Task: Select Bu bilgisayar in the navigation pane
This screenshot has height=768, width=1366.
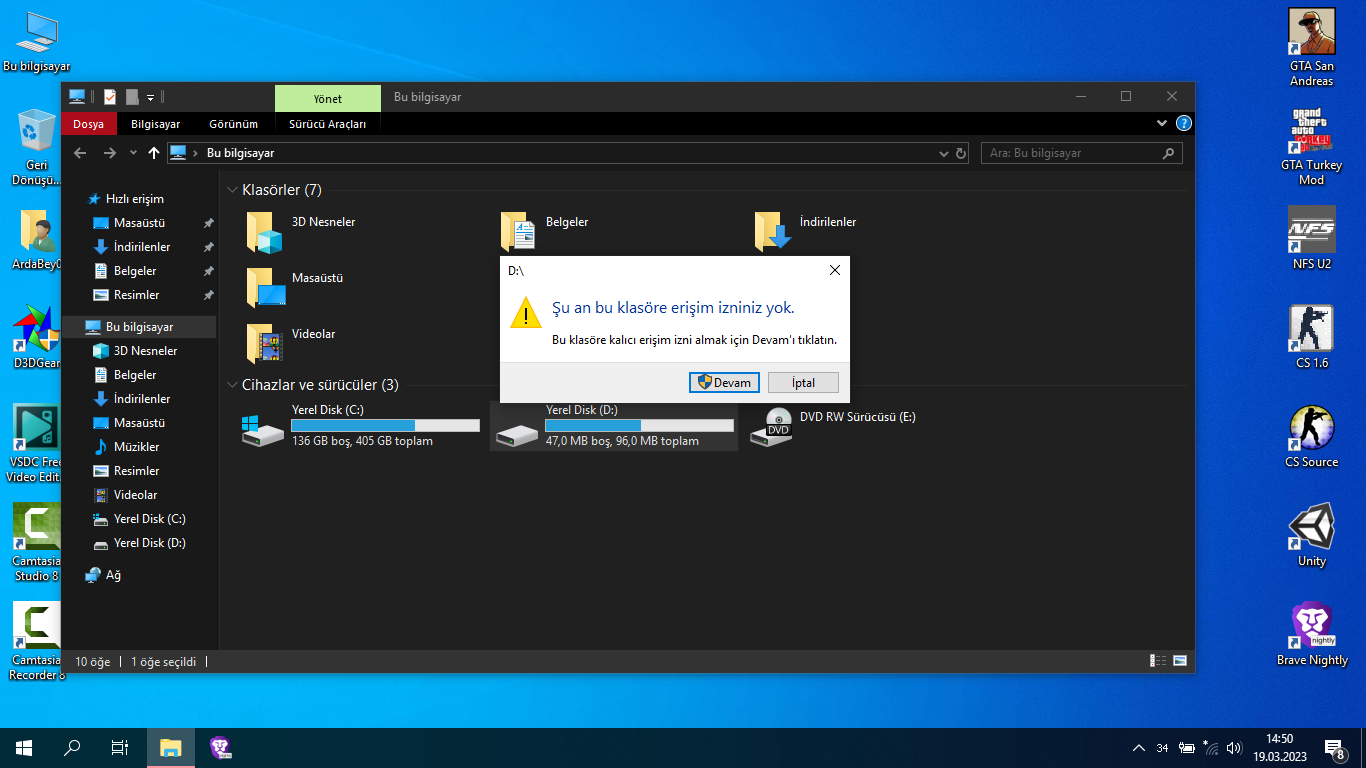Action: click(x=139, y=327)
